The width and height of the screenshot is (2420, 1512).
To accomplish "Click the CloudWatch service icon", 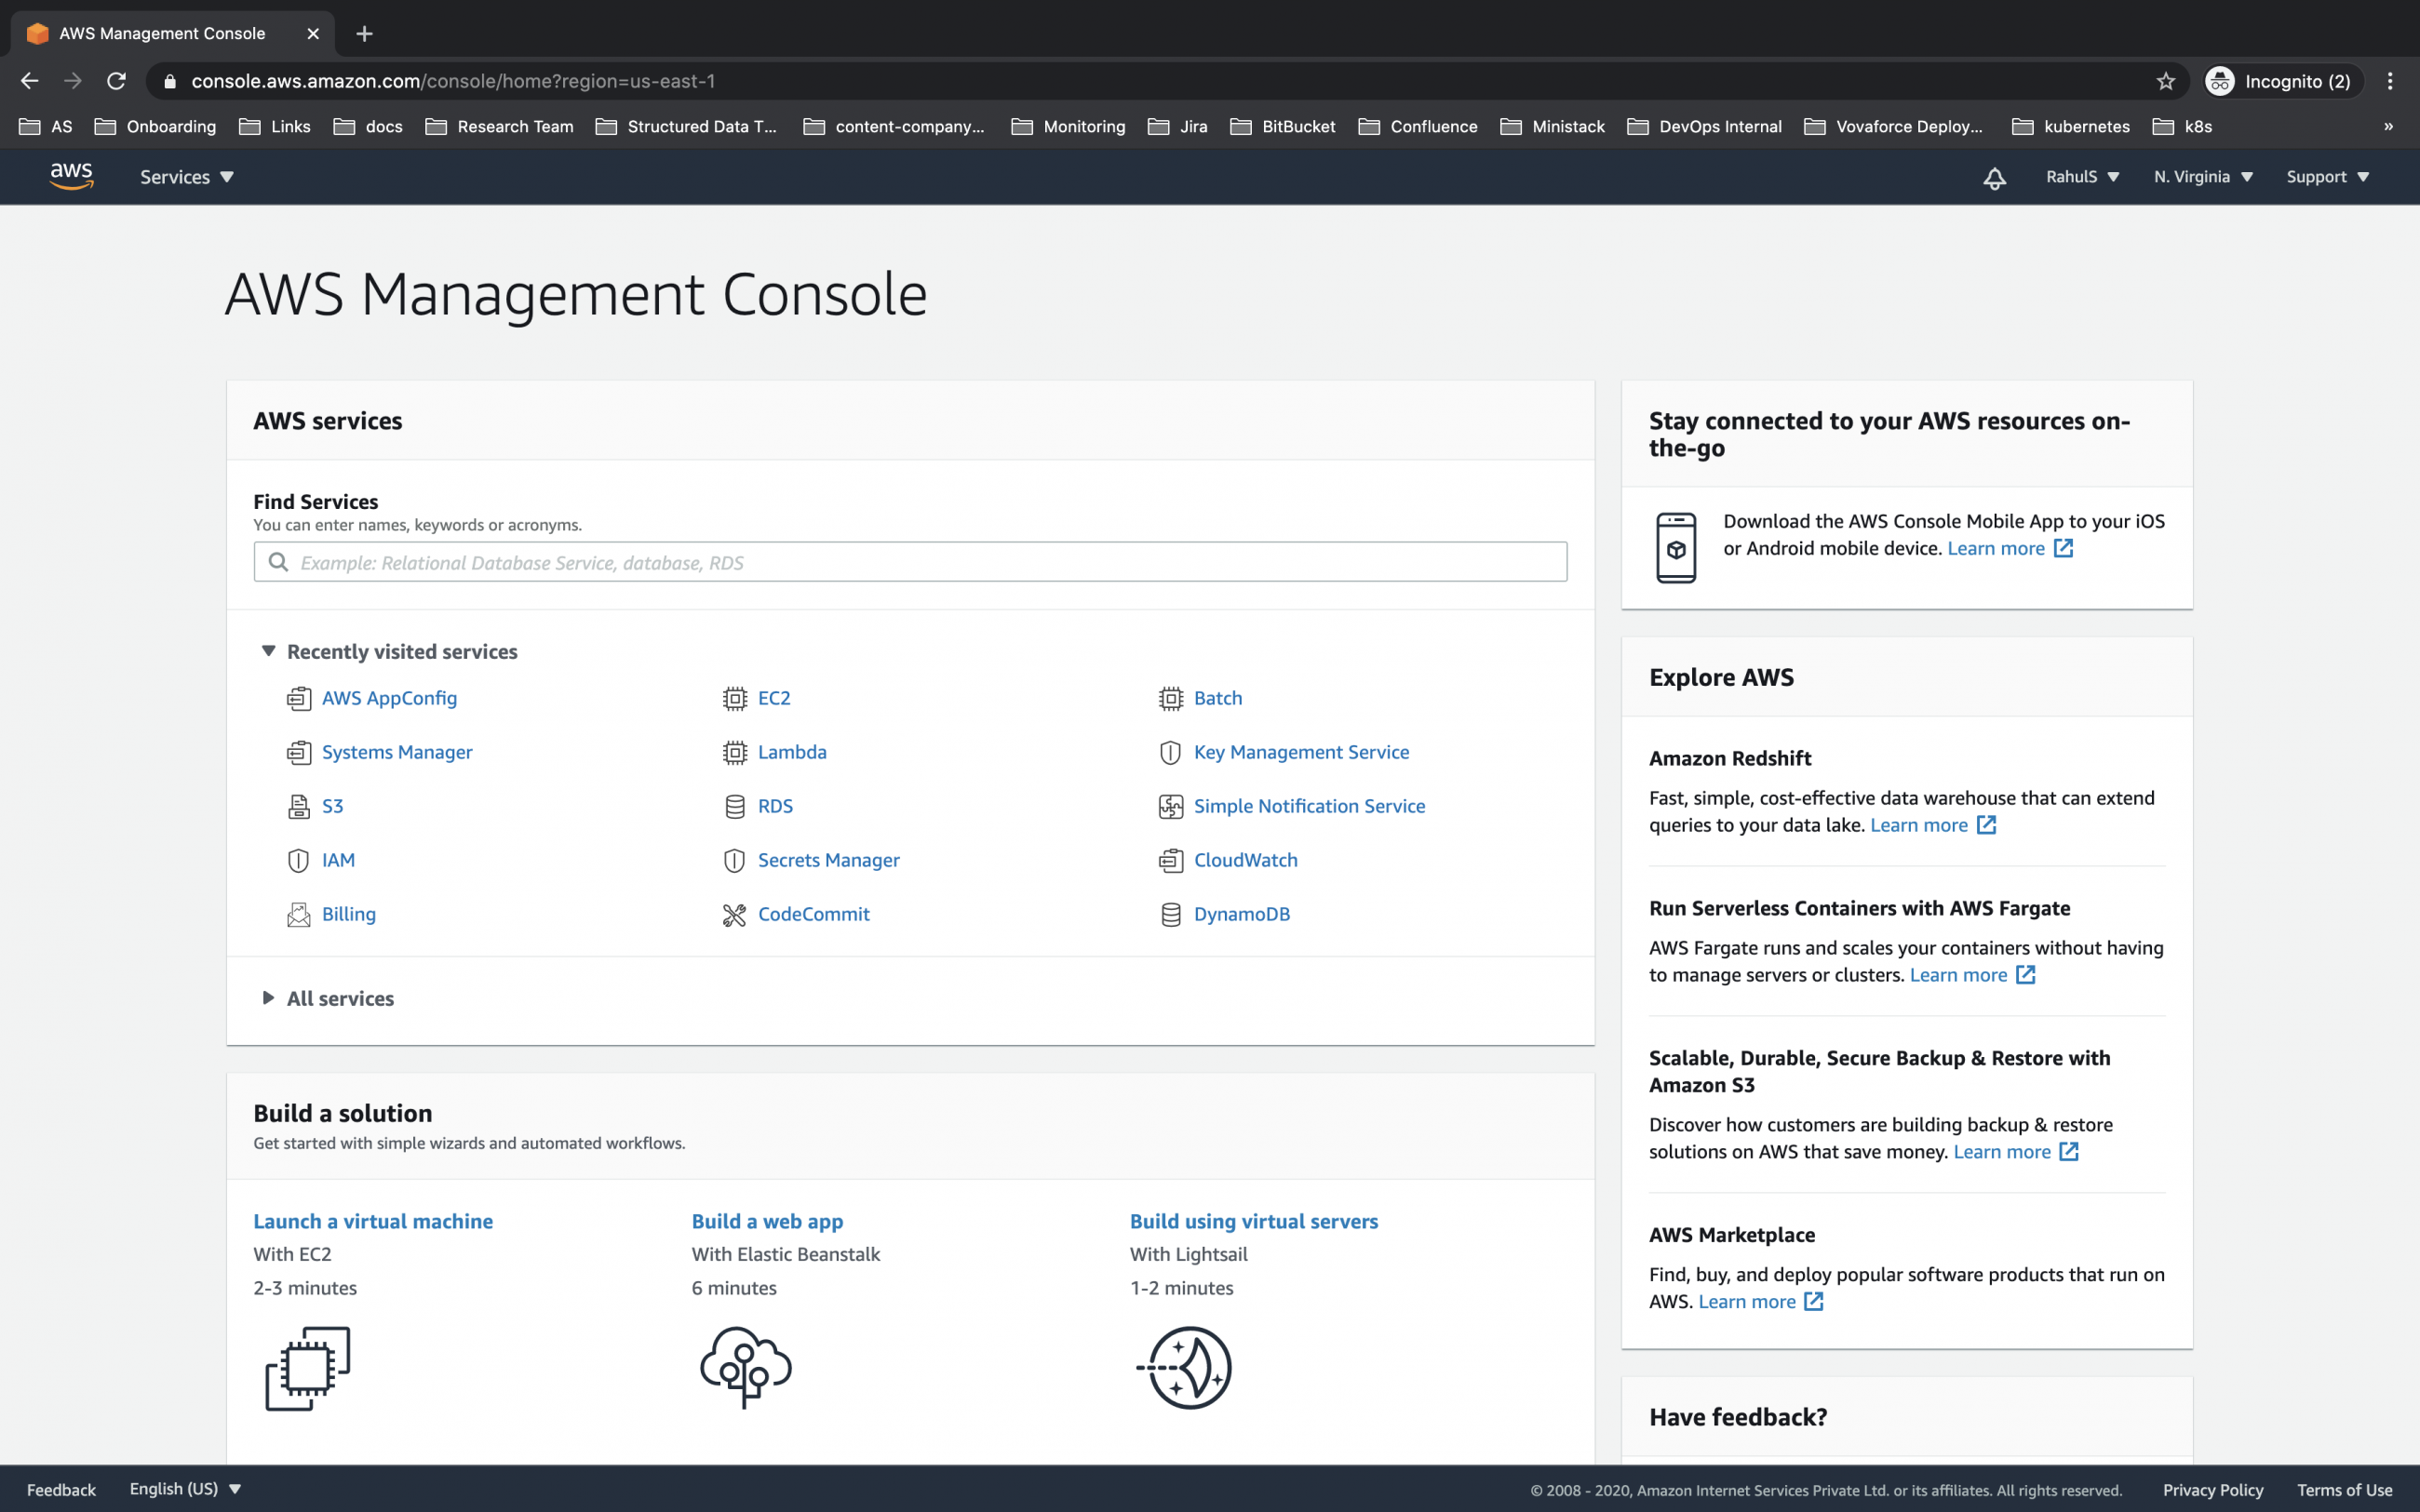I will [x=1170, y=860].
